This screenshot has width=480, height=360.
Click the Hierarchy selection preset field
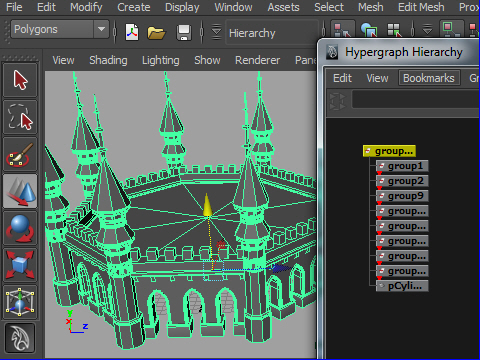[x=271, y=33]
